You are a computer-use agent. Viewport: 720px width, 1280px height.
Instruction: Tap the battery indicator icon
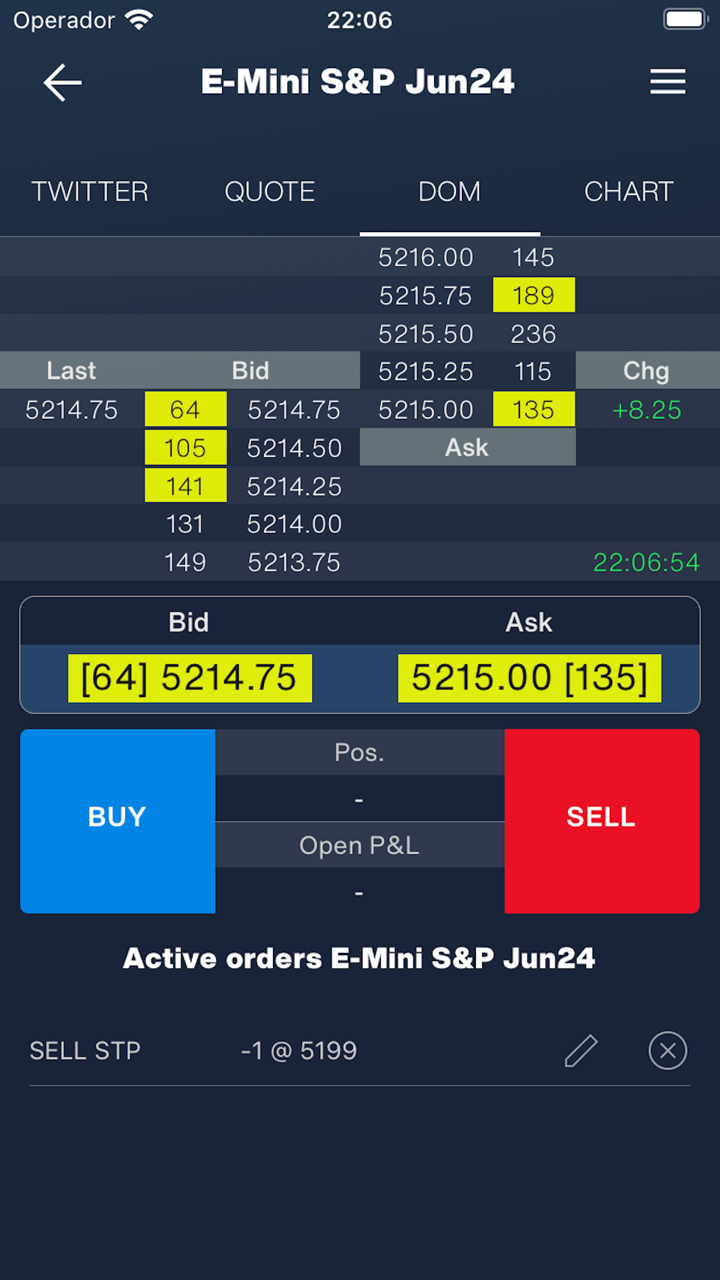685,20
